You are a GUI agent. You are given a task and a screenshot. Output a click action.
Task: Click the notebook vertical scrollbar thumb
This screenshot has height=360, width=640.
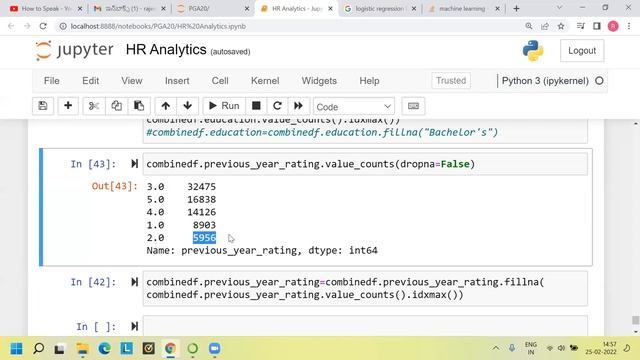point(636,320)
